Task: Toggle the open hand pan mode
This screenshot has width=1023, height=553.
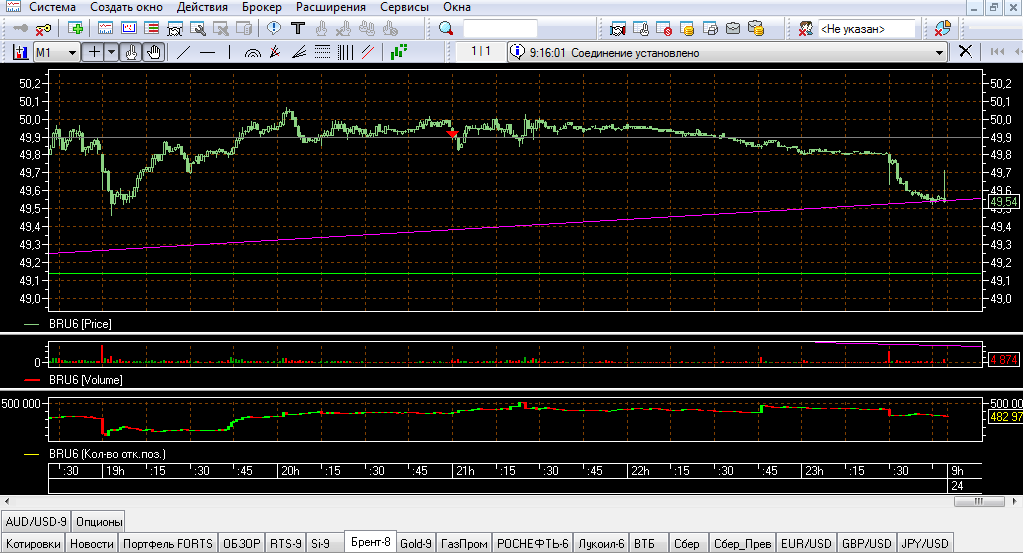Action: [154, 52]
